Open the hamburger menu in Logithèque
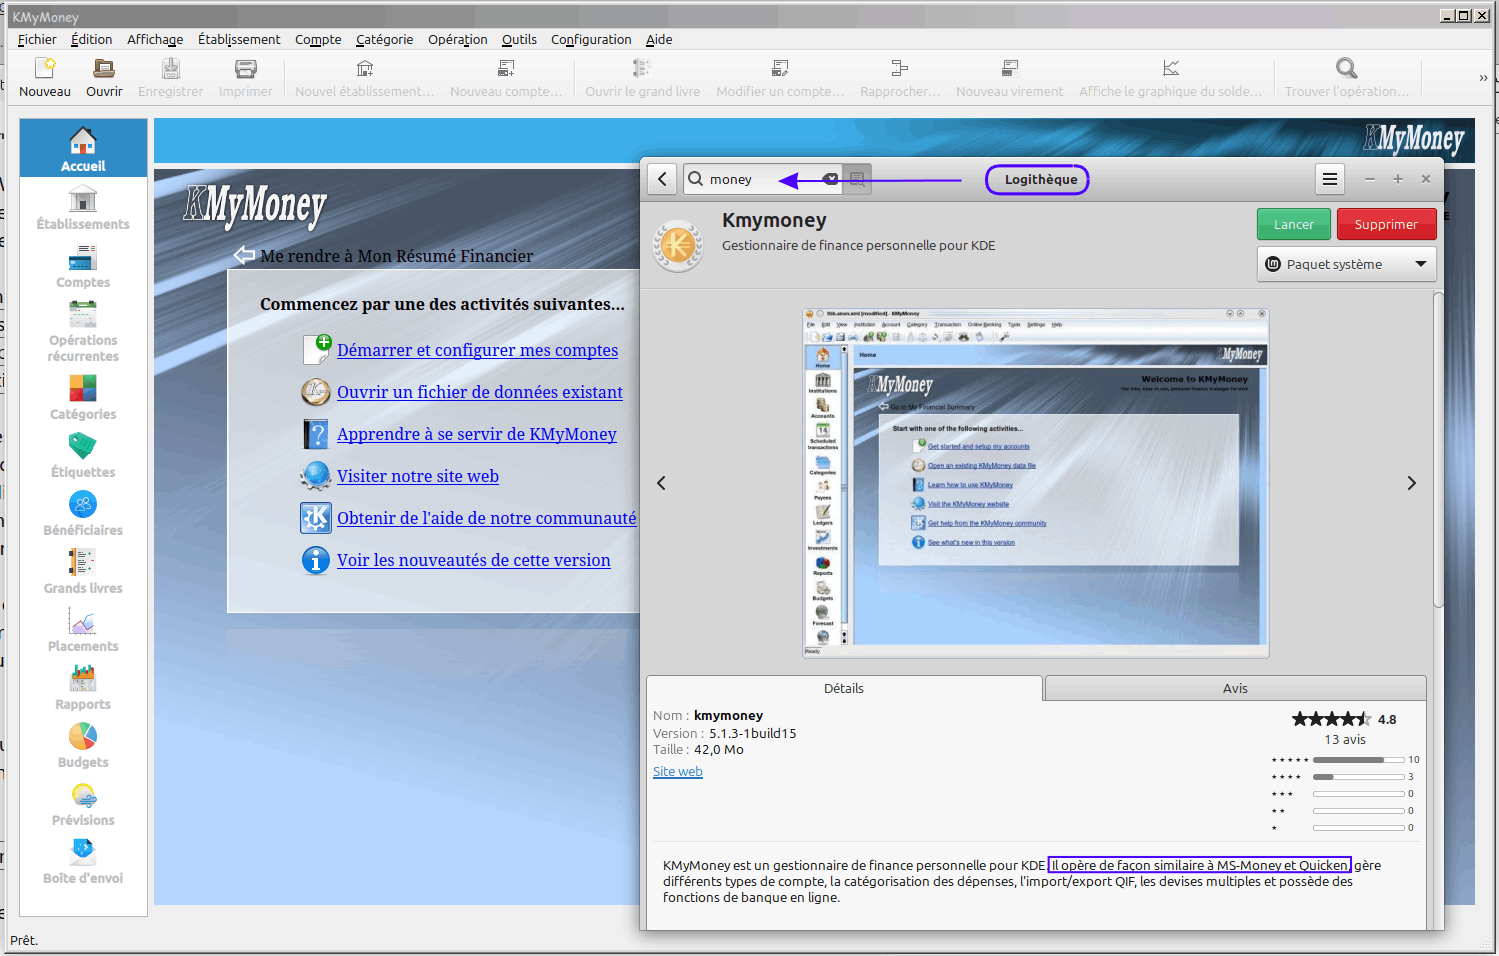 (1329, 179)
